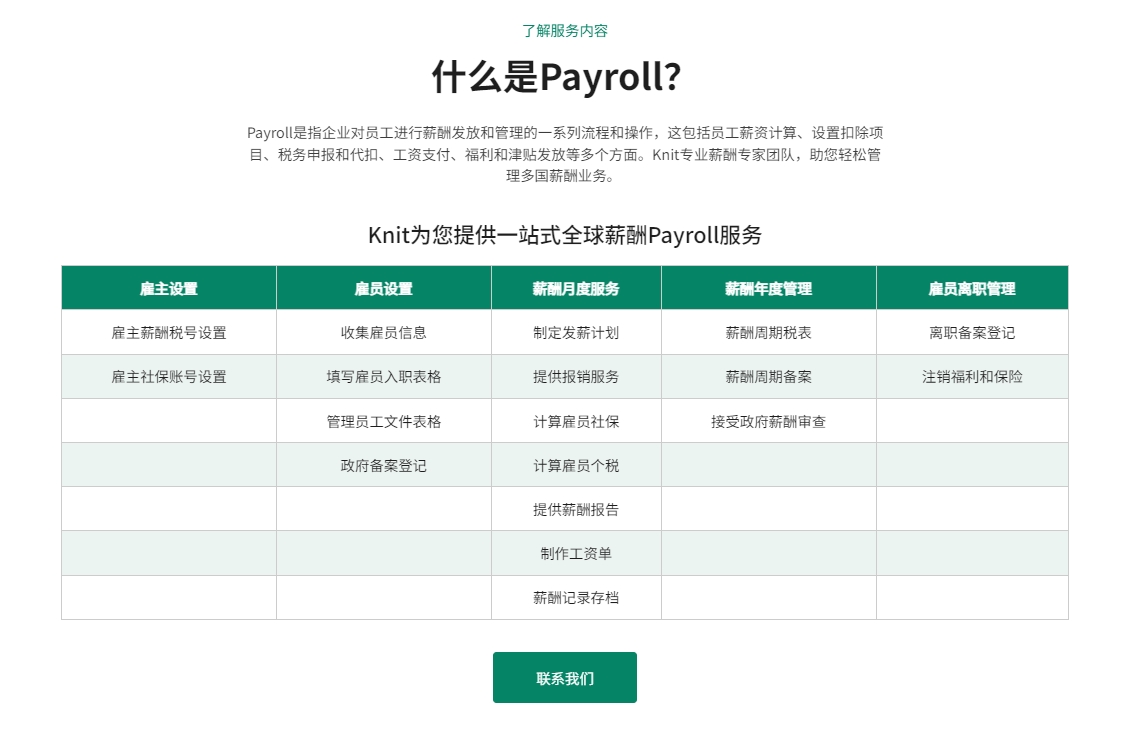Click the 联系我们 button
Image resolution: width=1132 pixels, height=740 pixels.
pos(565,677)
